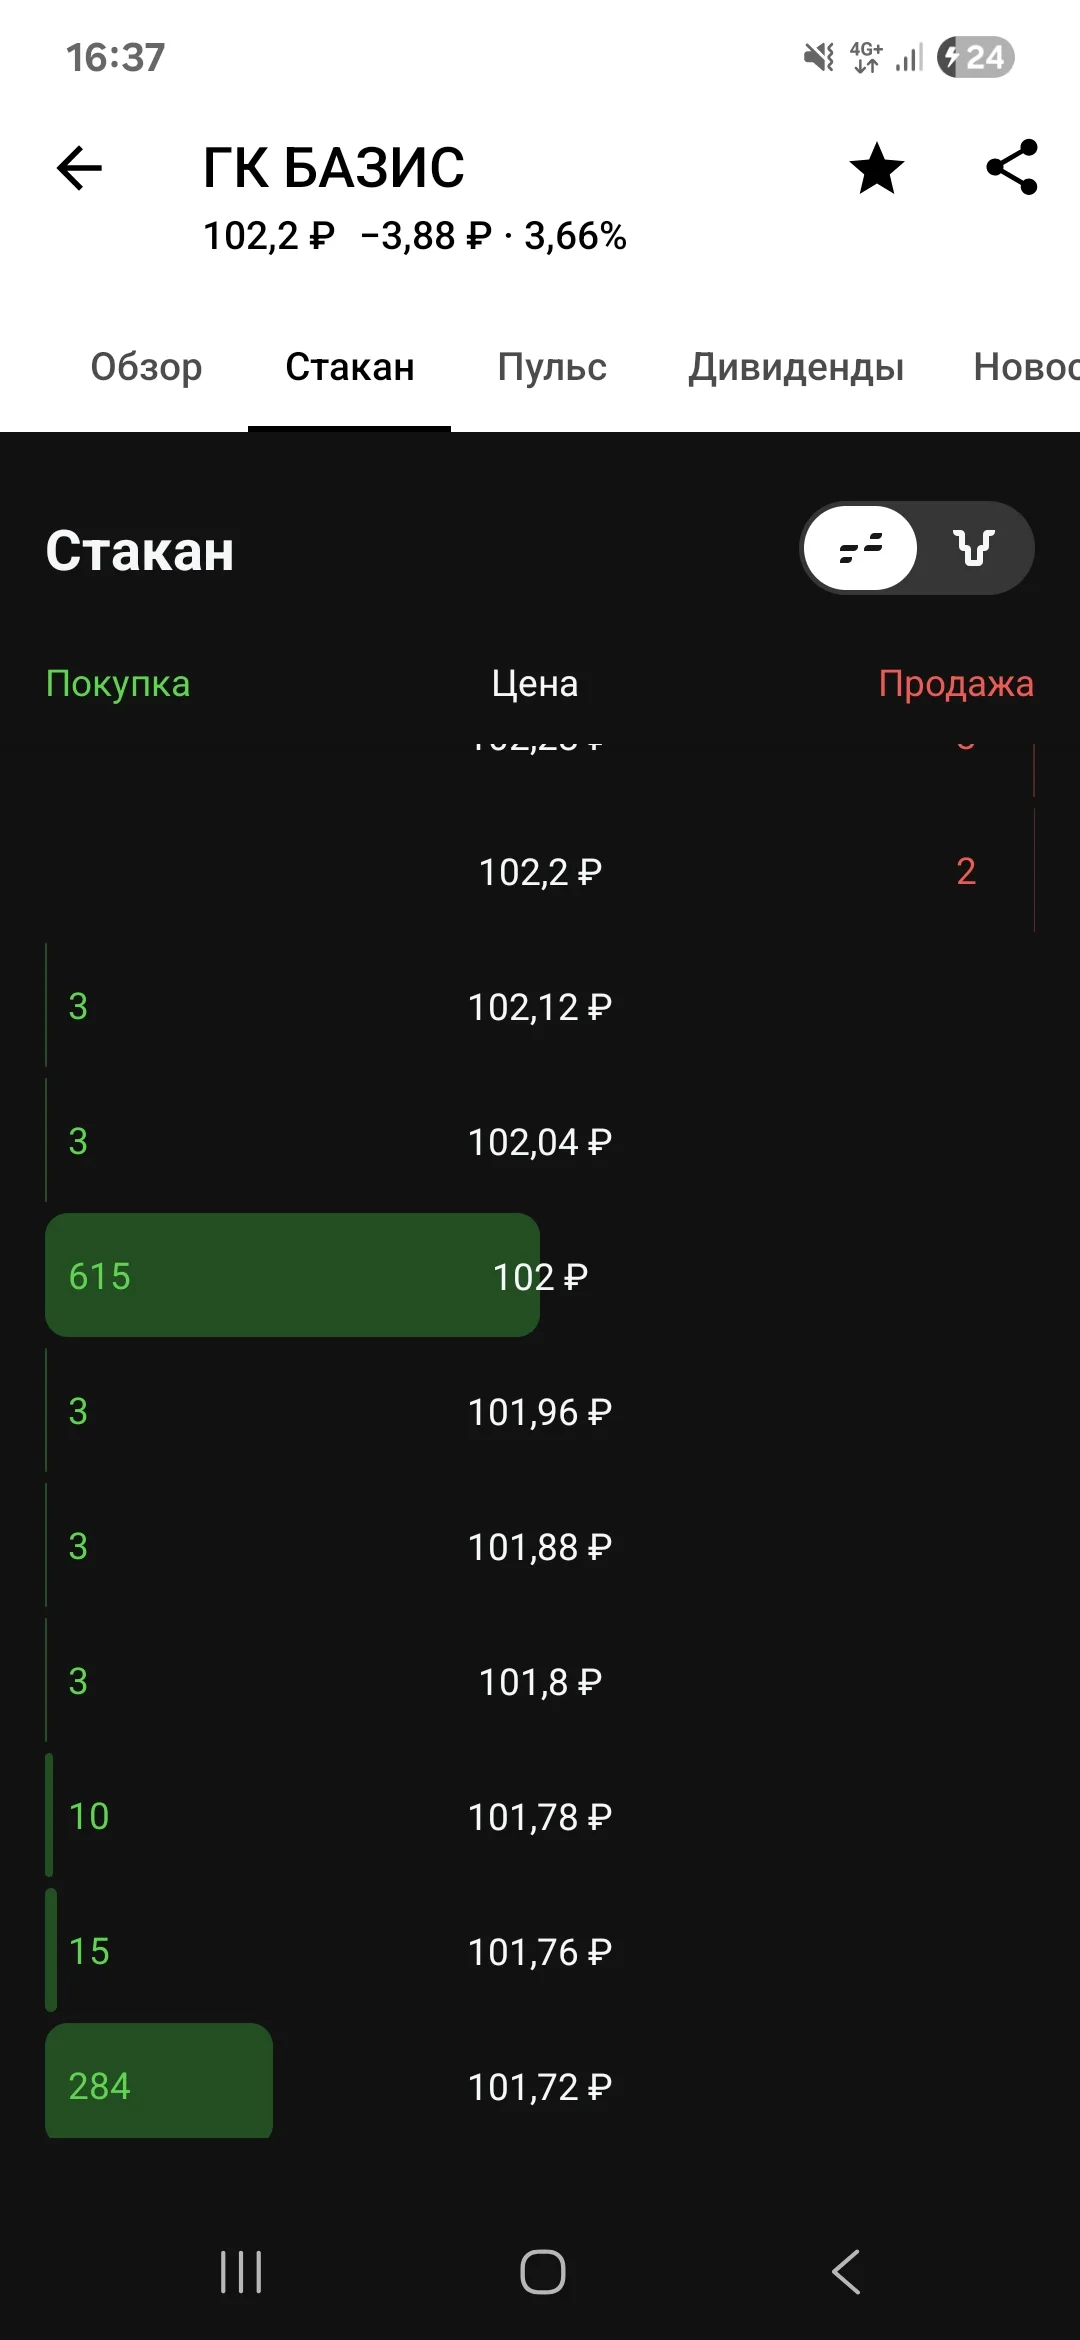Open the Обзор tab
The width and height of the screenshot is (1080, 2340).
tap(146, 367)
